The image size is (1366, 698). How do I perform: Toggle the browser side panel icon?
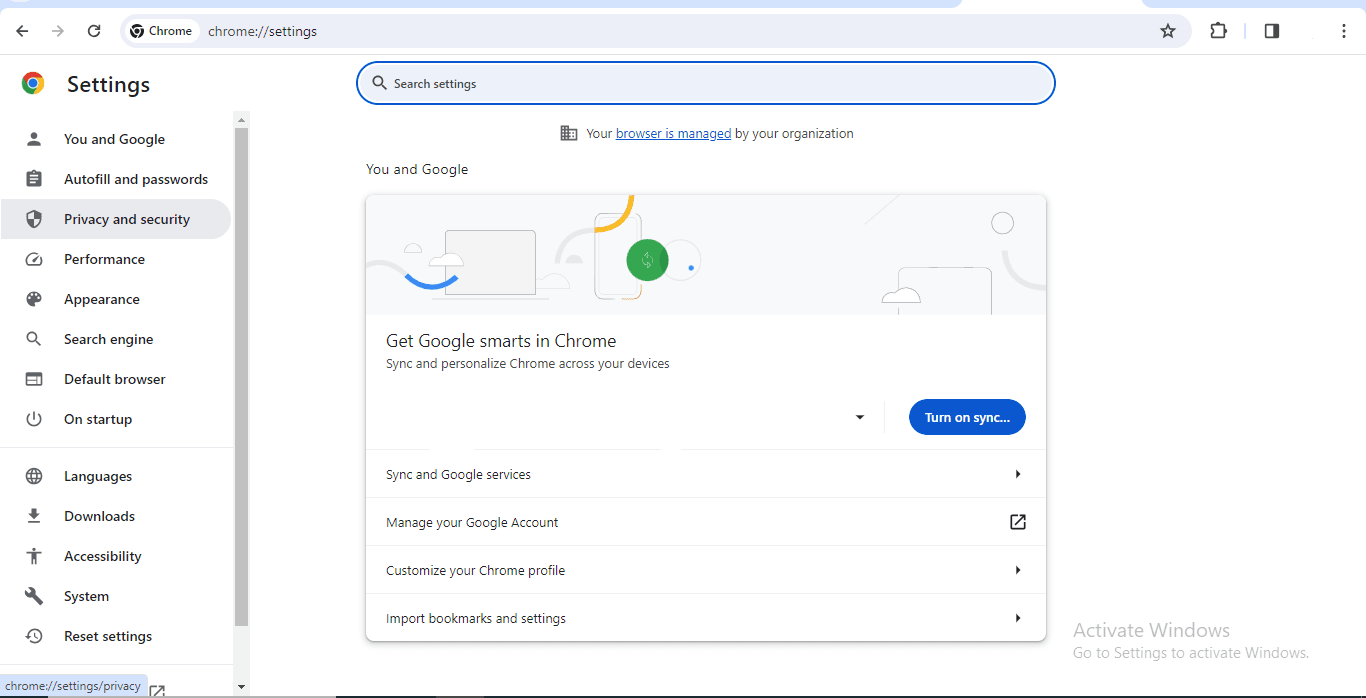[x=1272, y=31]
